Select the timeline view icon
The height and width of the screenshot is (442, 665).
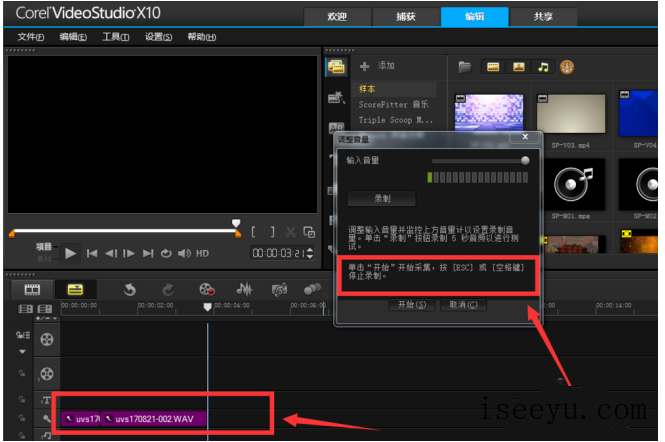coord(76,289)
